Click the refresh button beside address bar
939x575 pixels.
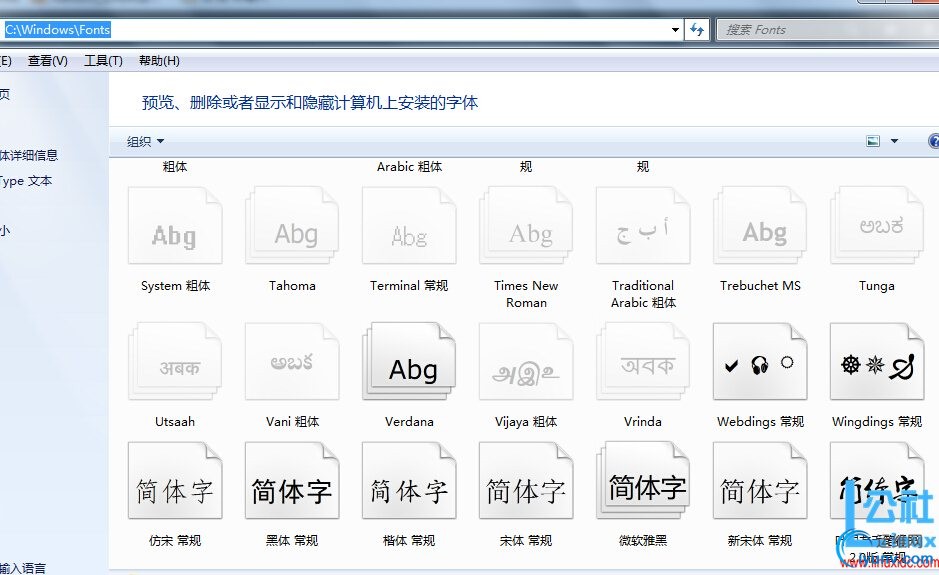click(x=697, y=29)
